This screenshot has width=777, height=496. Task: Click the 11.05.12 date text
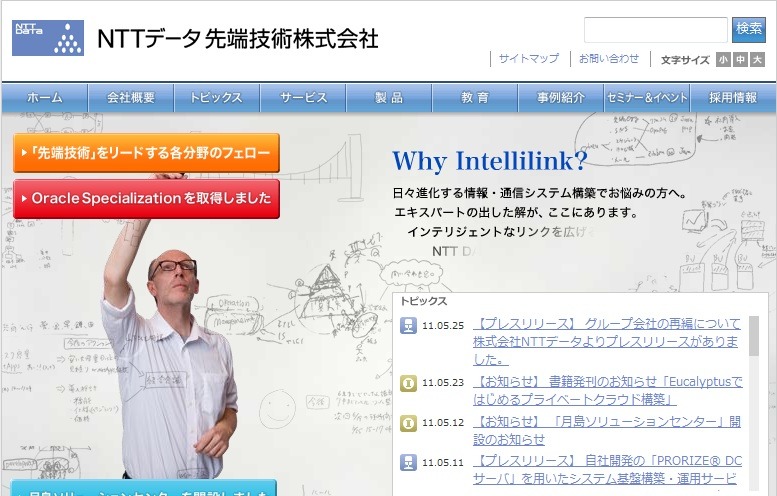[x=443, y=423]
